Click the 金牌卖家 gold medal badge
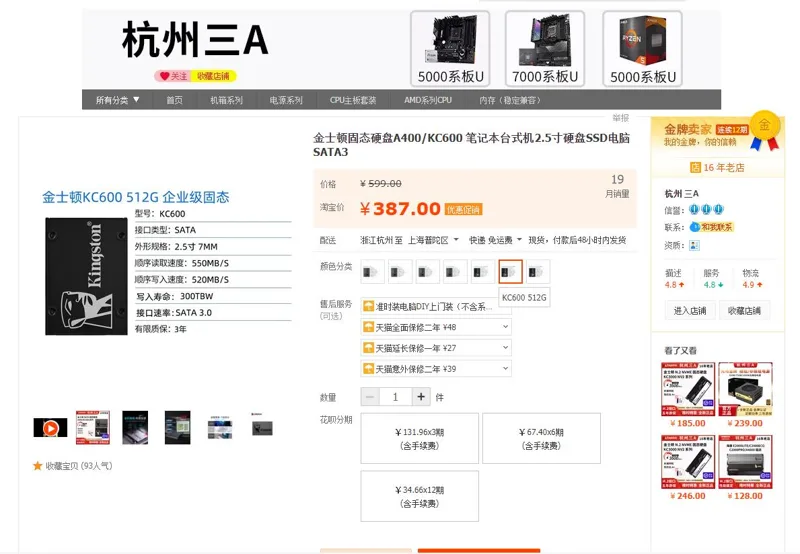The width and height of the screenshot is (800, 554). pos(764,131)
